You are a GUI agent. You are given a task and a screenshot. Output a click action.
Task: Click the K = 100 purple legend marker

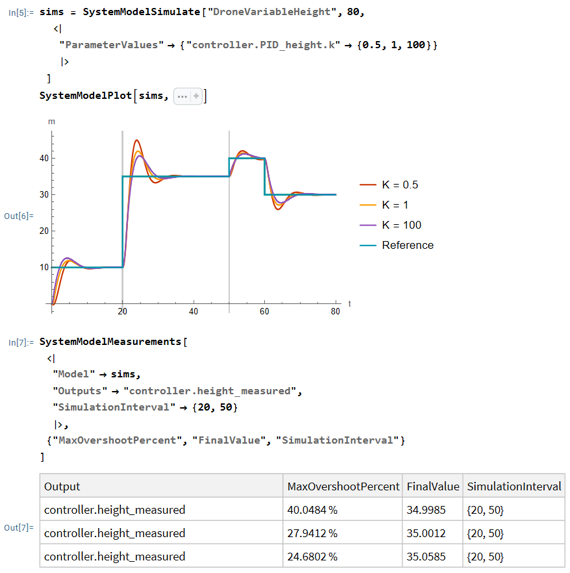[368, 225]
